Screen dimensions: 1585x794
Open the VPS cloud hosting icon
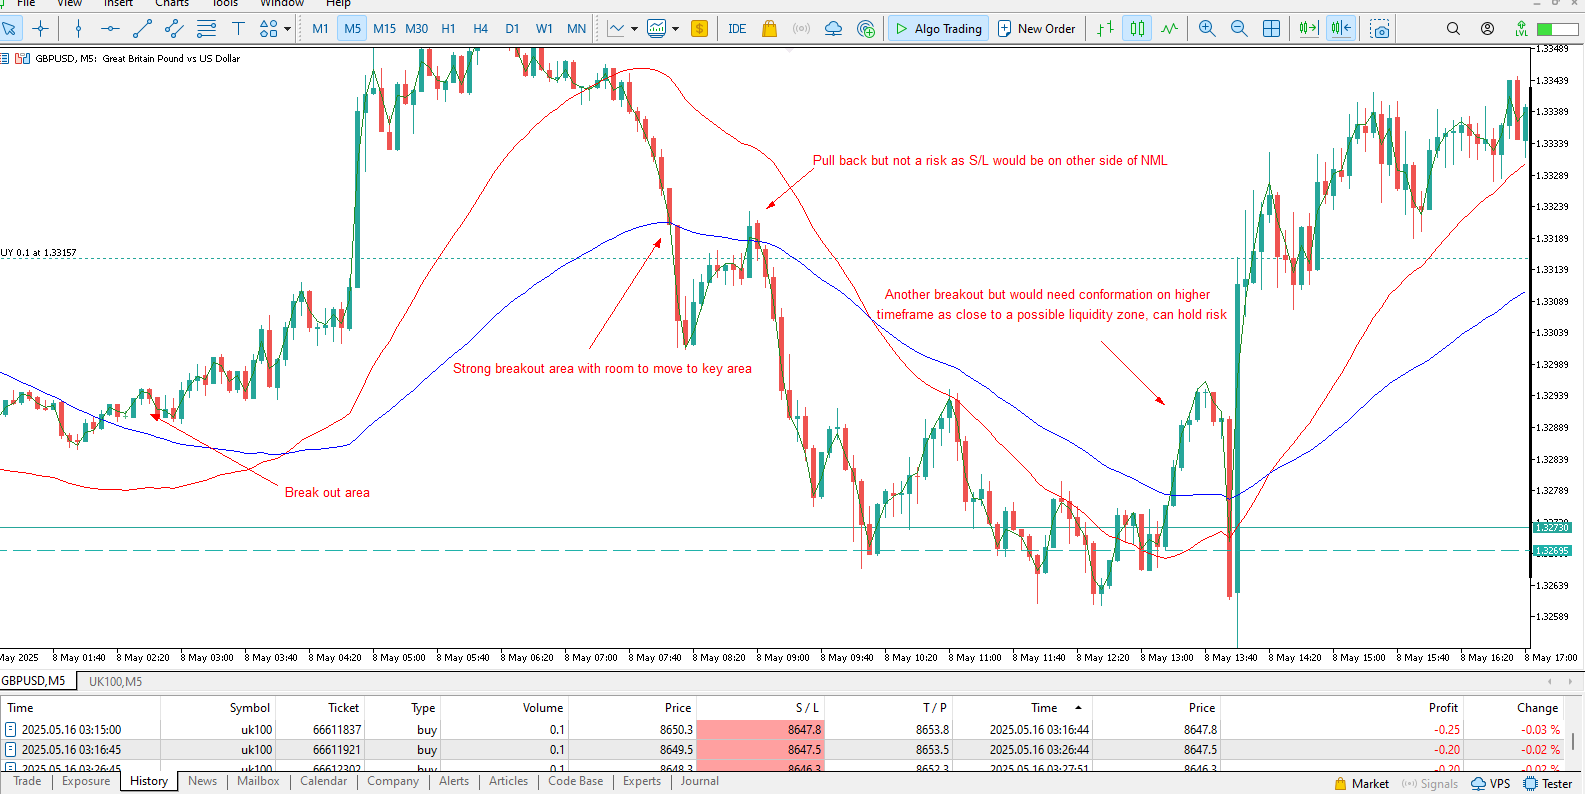(x=833, y=29)
